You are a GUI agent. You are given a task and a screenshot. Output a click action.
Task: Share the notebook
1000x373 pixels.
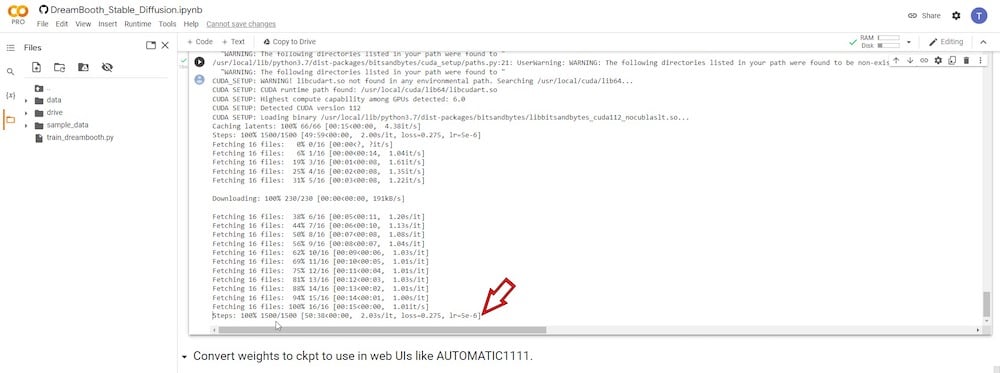click(924, 16)
